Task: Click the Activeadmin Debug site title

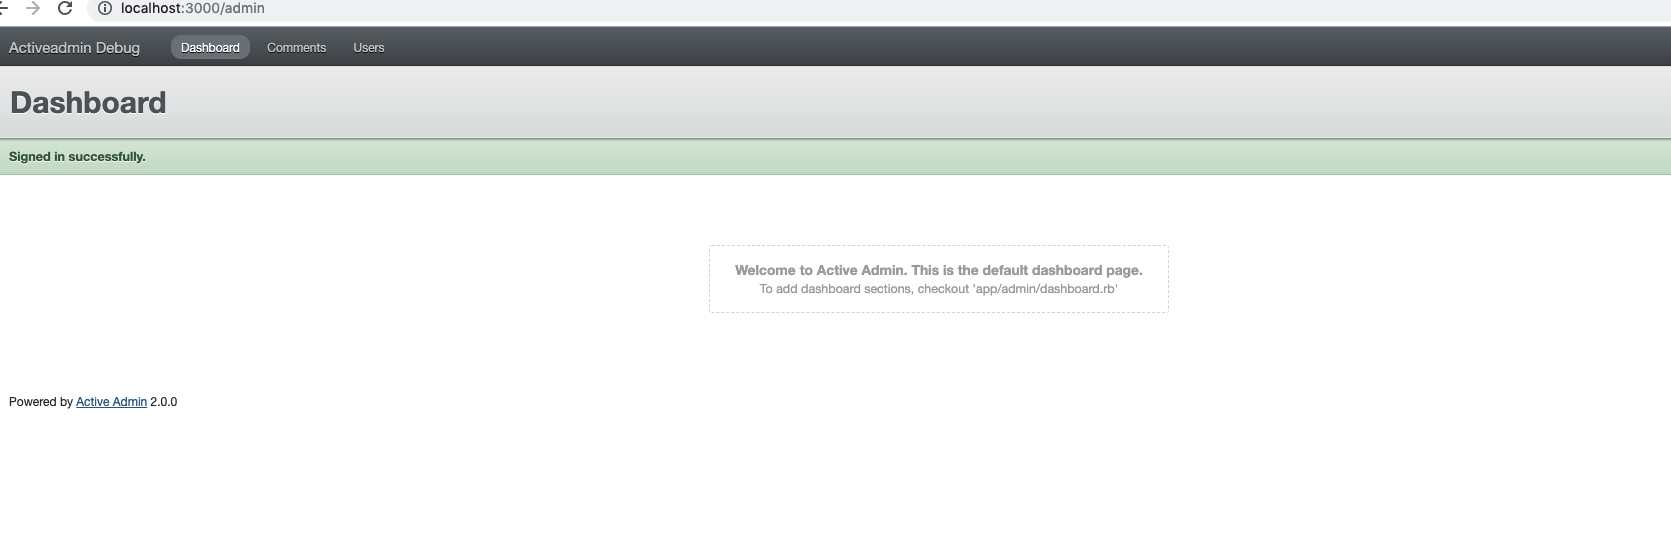Action: pyautogui.click(x=74, y=47)
